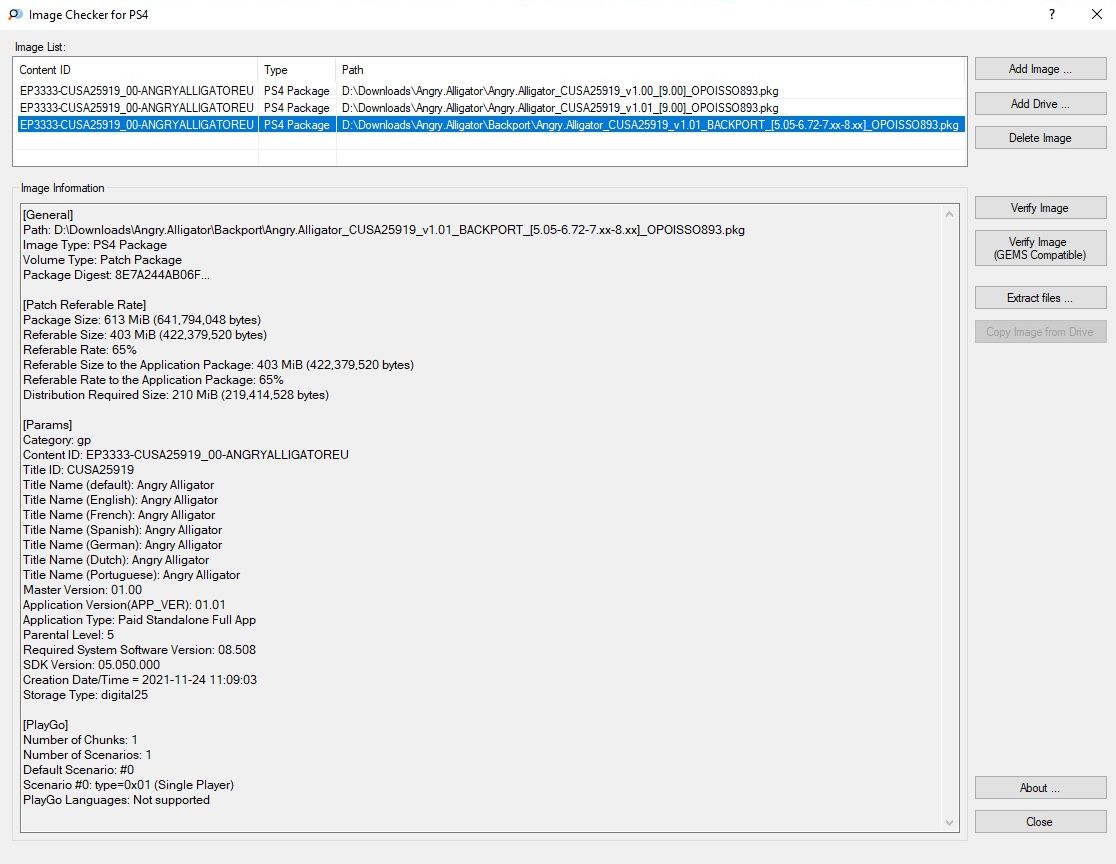Select the v1.00 package row path
1116x864 pixels.
click(x=560, y=91)
